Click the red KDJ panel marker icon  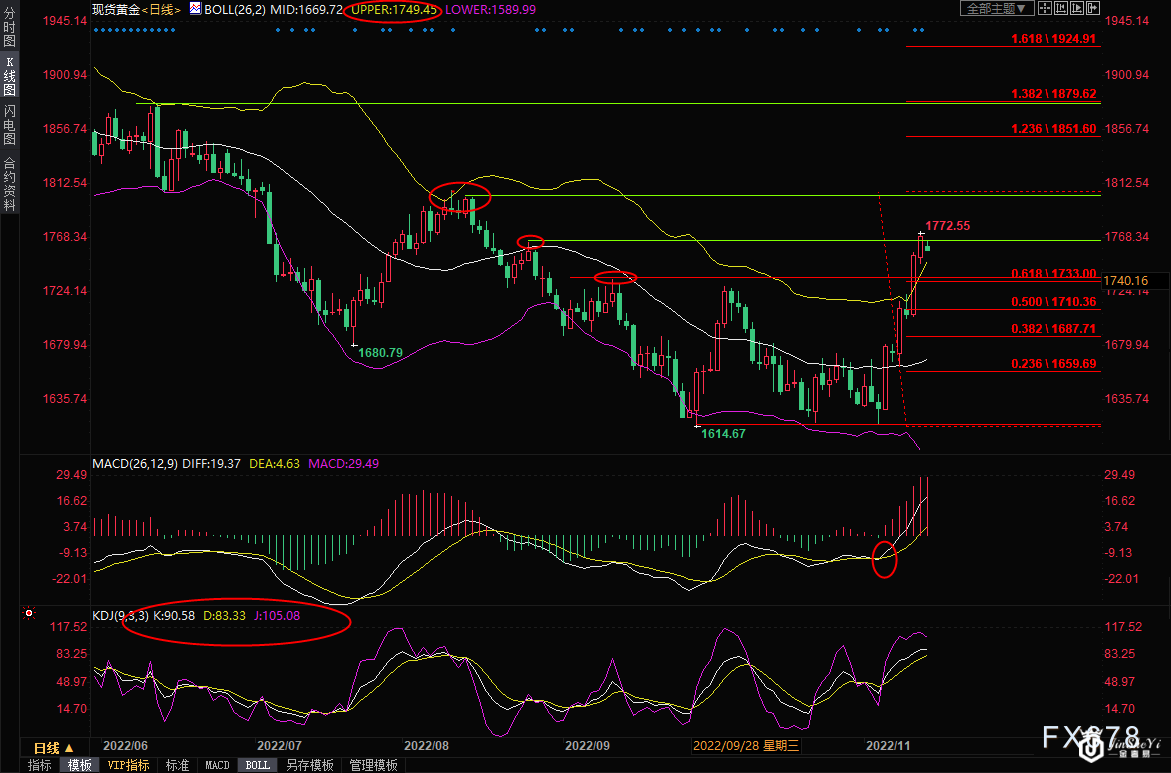click(29, 613)
